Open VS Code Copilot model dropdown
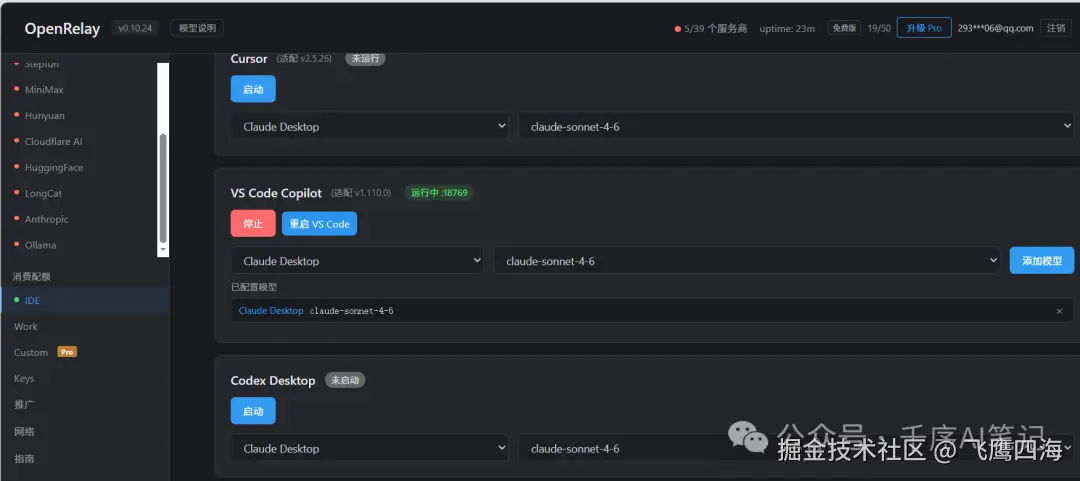This screenshot has height=481, width=1080. click(x=747, y=260)
